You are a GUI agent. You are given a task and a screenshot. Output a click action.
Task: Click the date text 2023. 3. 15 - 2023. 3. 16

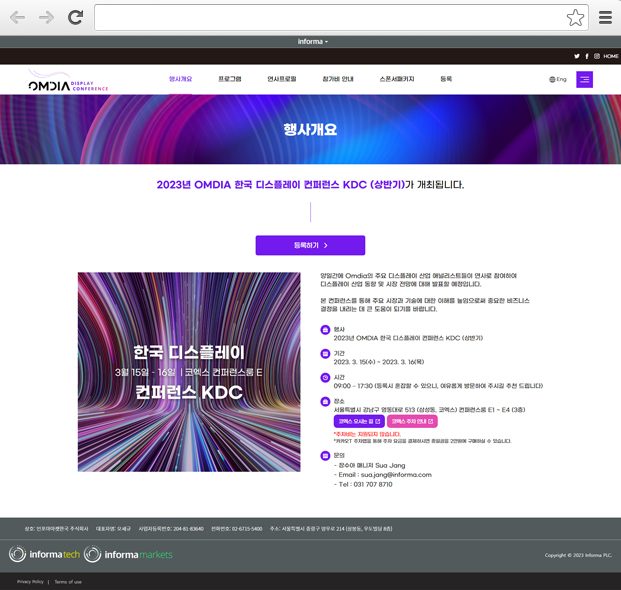pyautogui.click(x=379, y=362)
